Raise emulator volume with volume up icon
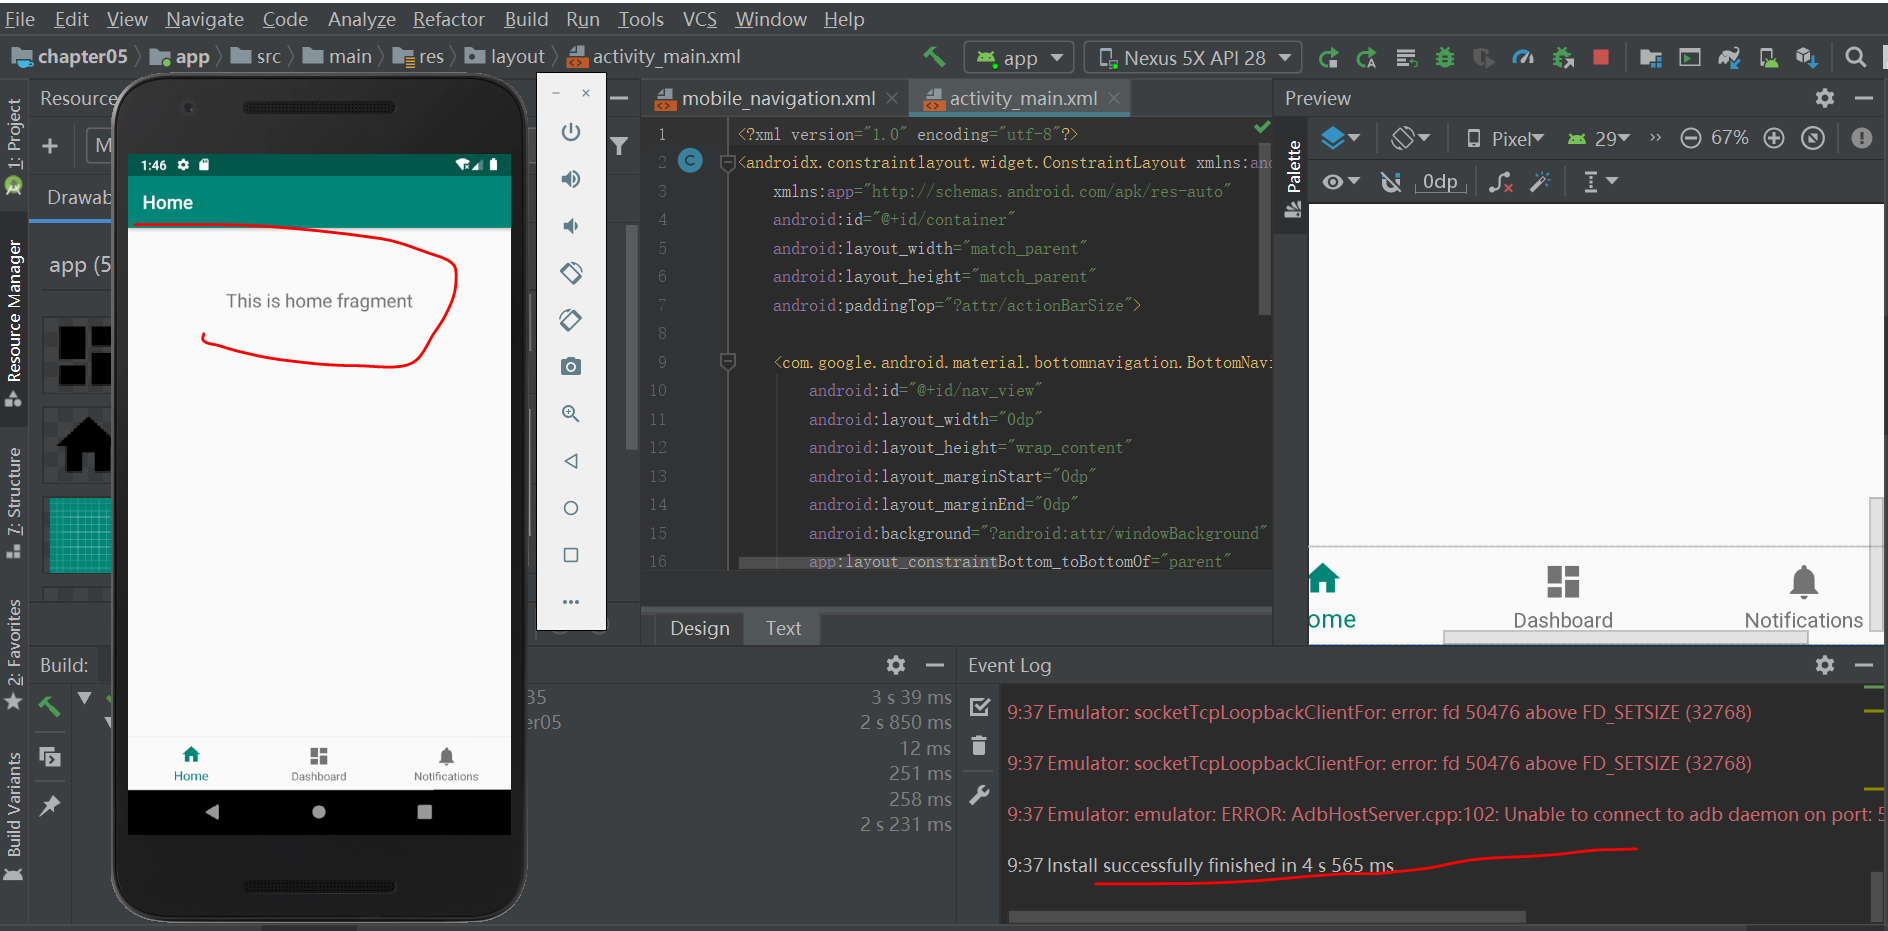Image resolution: width=1888 pixels, height=931 pixels. [x=571, y=179]
